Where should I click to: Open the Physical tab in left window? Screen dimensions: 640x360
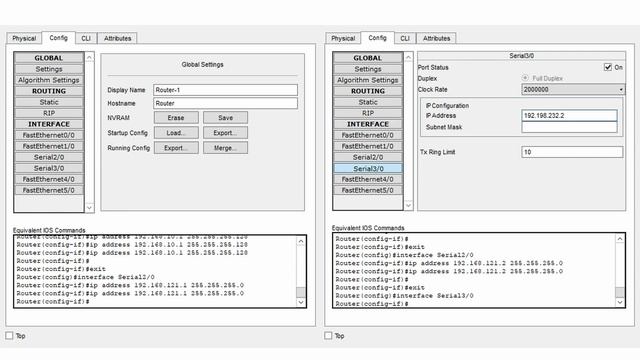pos(24,38)
